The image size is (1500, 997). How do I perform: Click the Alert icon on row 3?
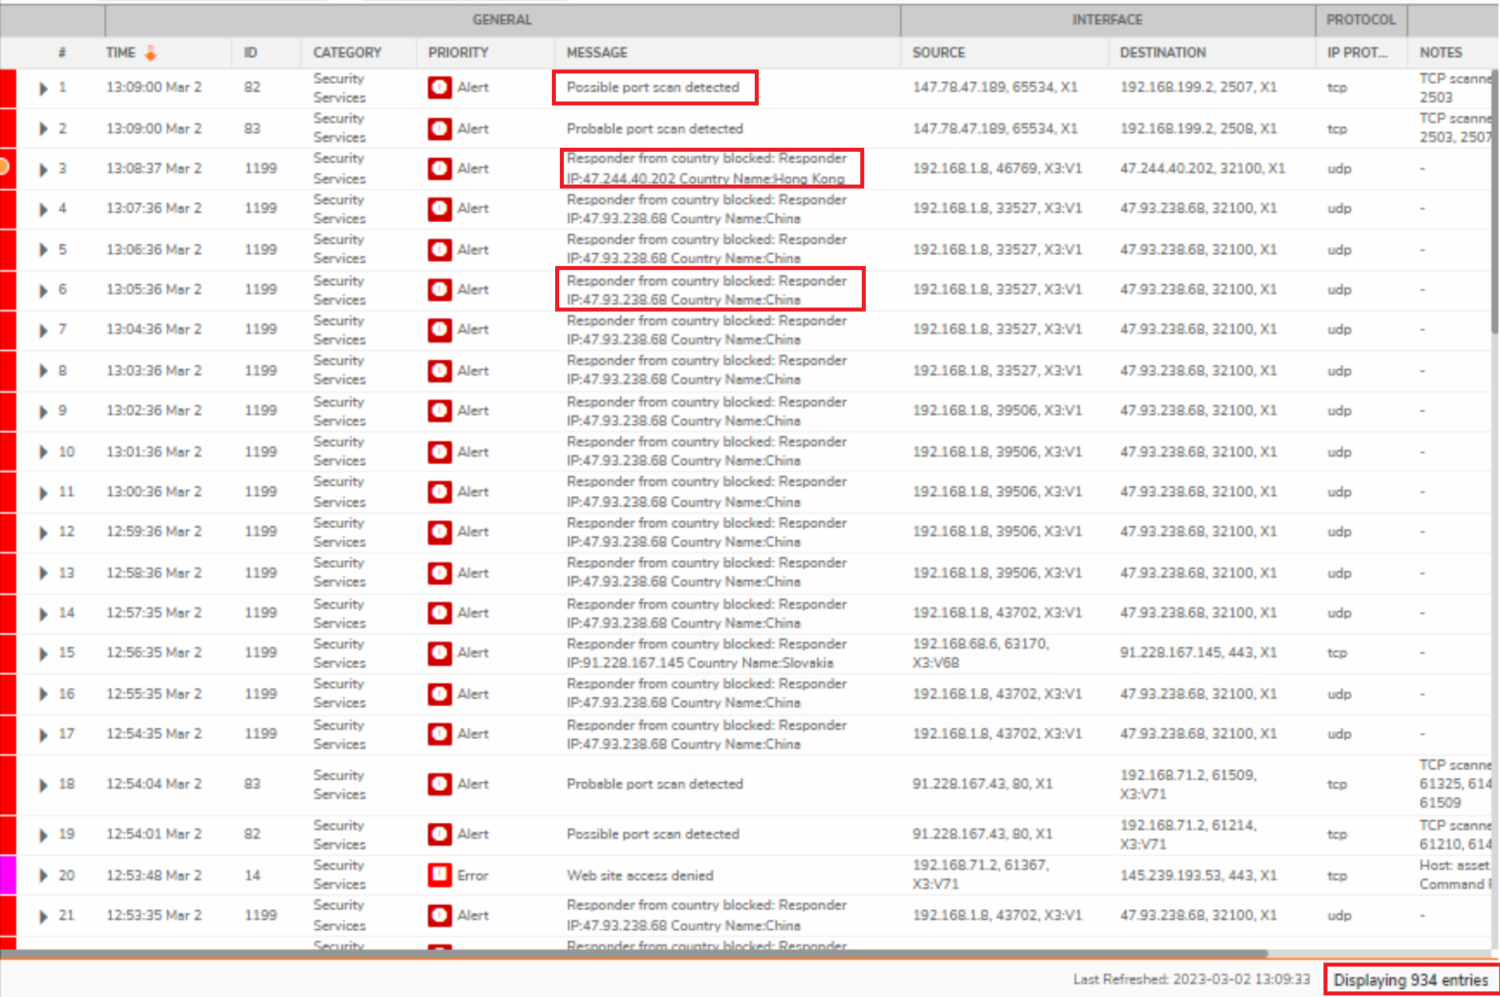pos(439,169)
